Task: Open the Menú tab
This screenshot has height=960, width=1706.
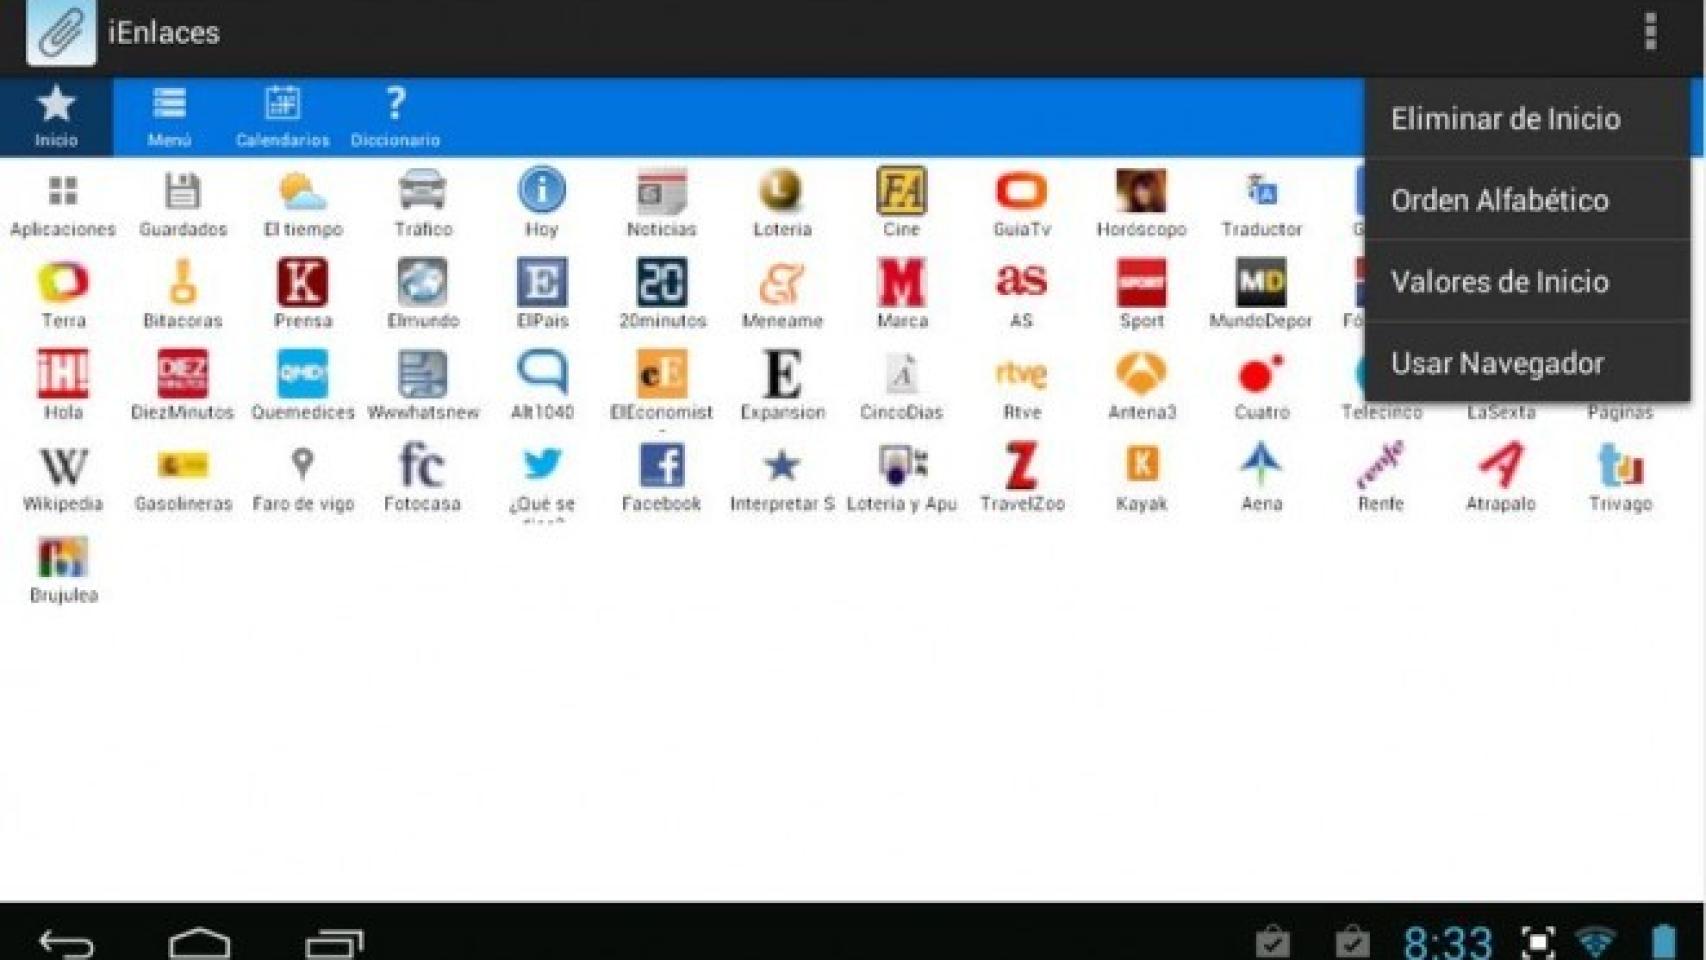Action: pyautogui.click(x=169, y=117)
